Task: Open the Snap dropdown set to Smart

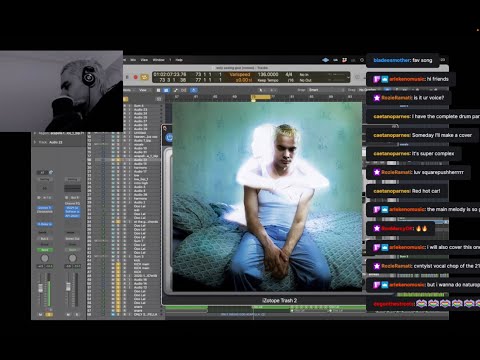Action: (325, 90)
